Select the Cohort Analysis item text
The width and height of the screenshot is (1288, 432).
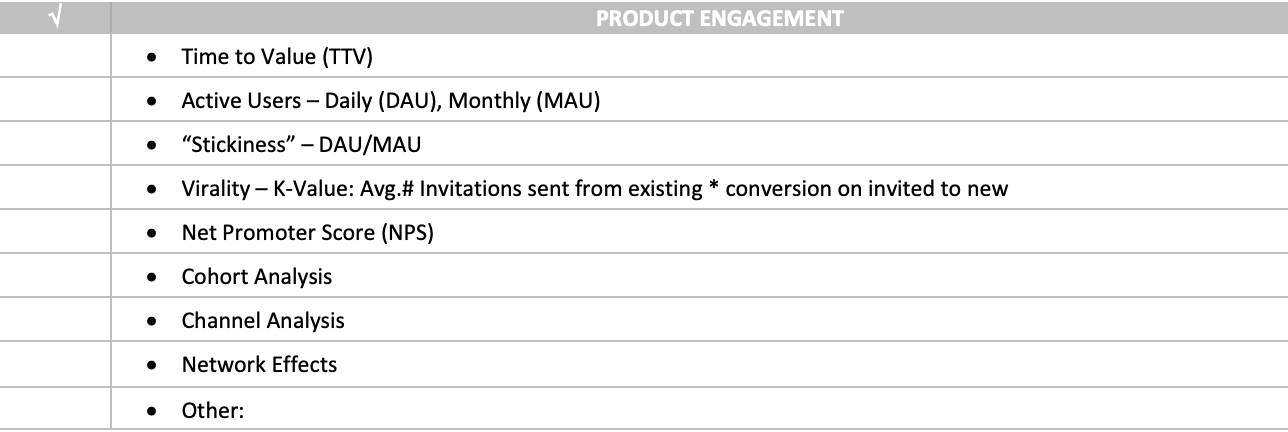click(x=256, y=277)
